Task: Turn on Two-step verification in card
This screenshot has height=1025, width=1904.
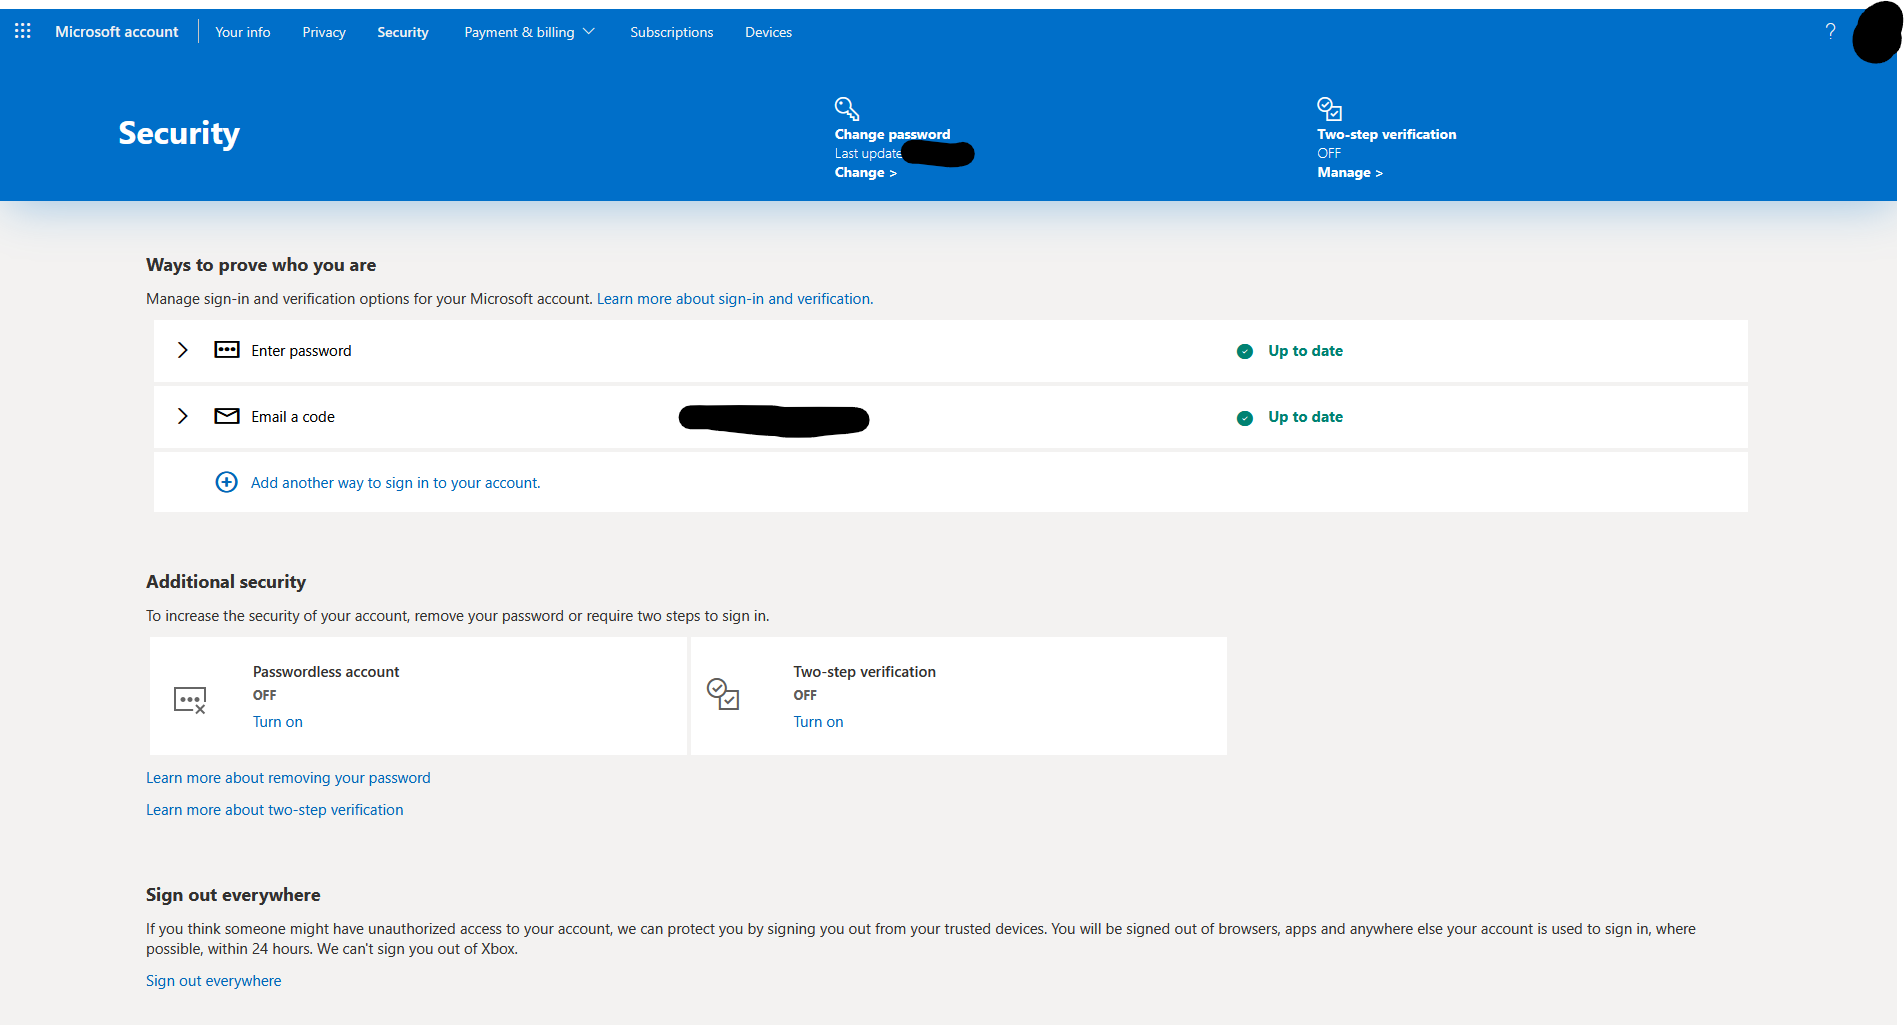Action: (818, 722)
